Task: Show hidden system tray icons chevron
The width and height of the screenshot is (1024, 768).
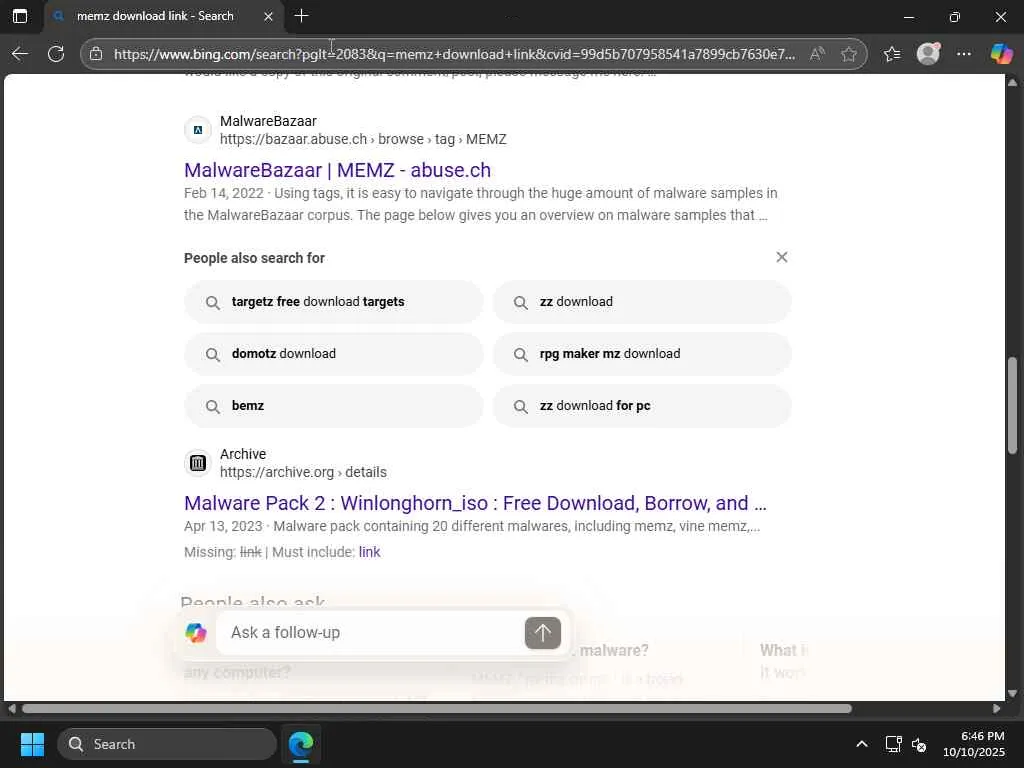Action: tap(862, 744)
